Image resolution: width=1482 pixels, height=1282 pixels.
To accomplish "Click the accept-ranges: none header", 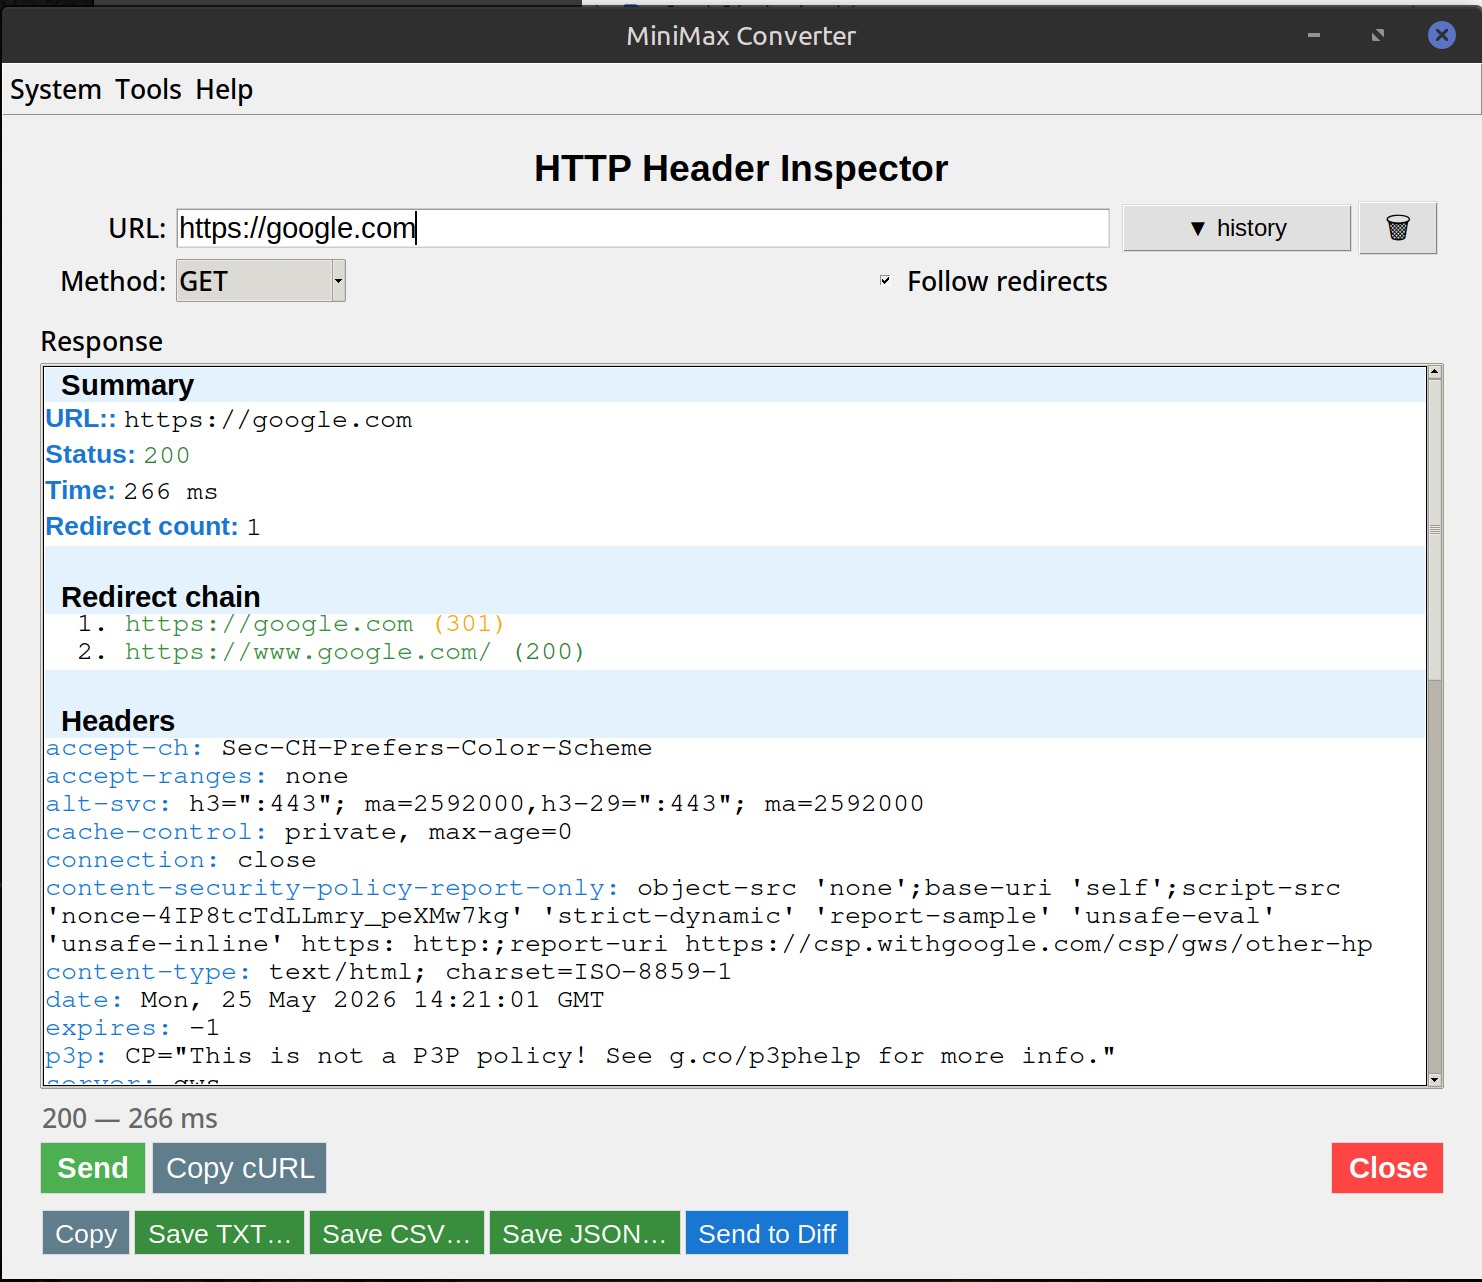I will tap(197, 776).
